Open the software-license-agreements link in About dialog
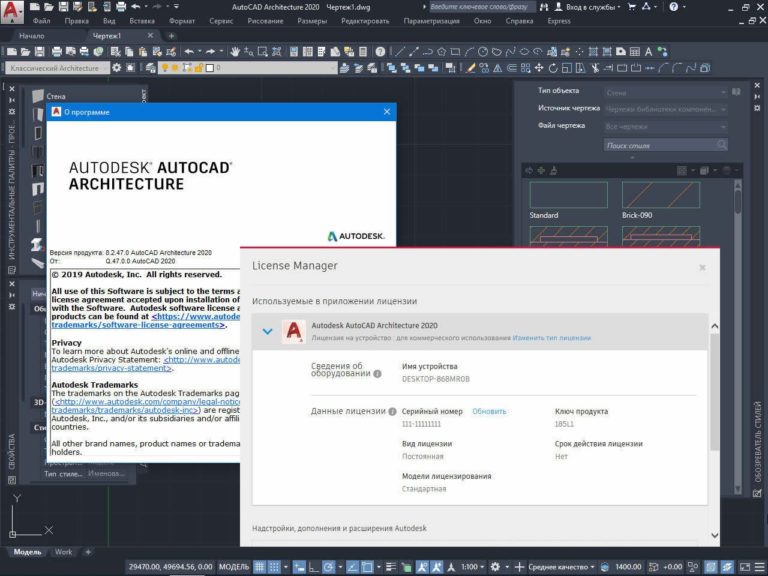 [138, 325]
